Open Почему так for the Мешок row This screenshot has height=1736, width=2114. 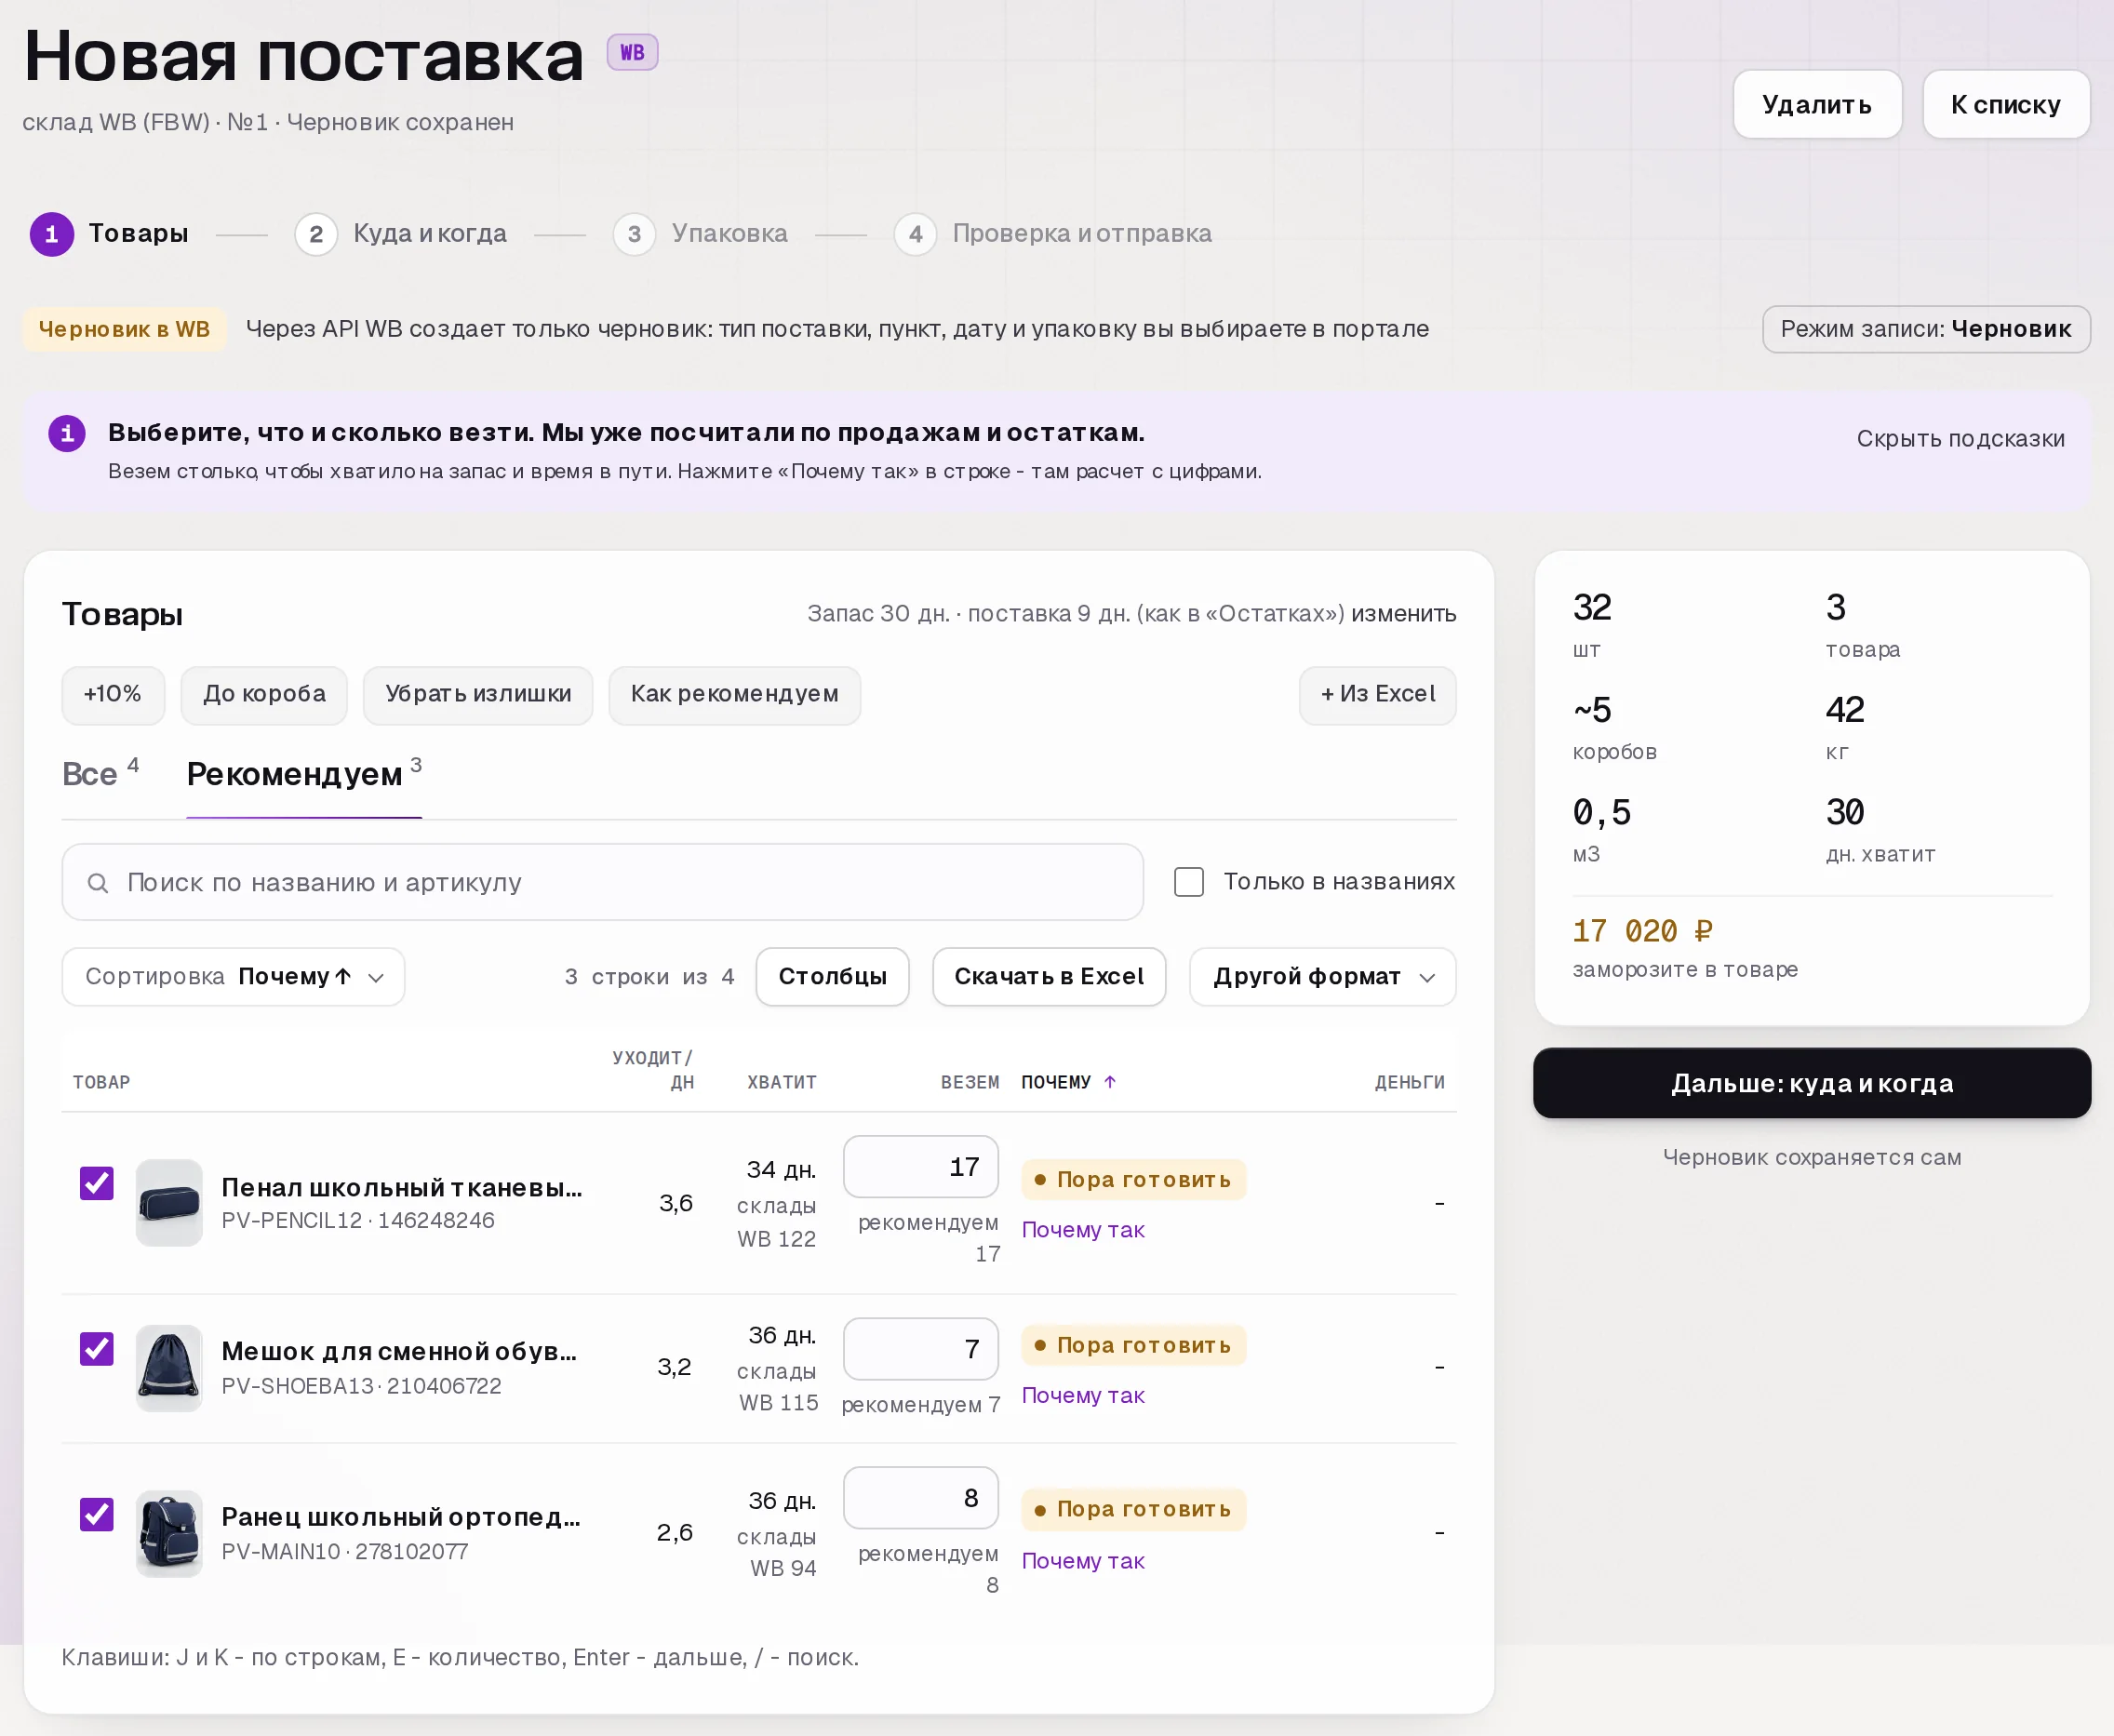1083,1395
